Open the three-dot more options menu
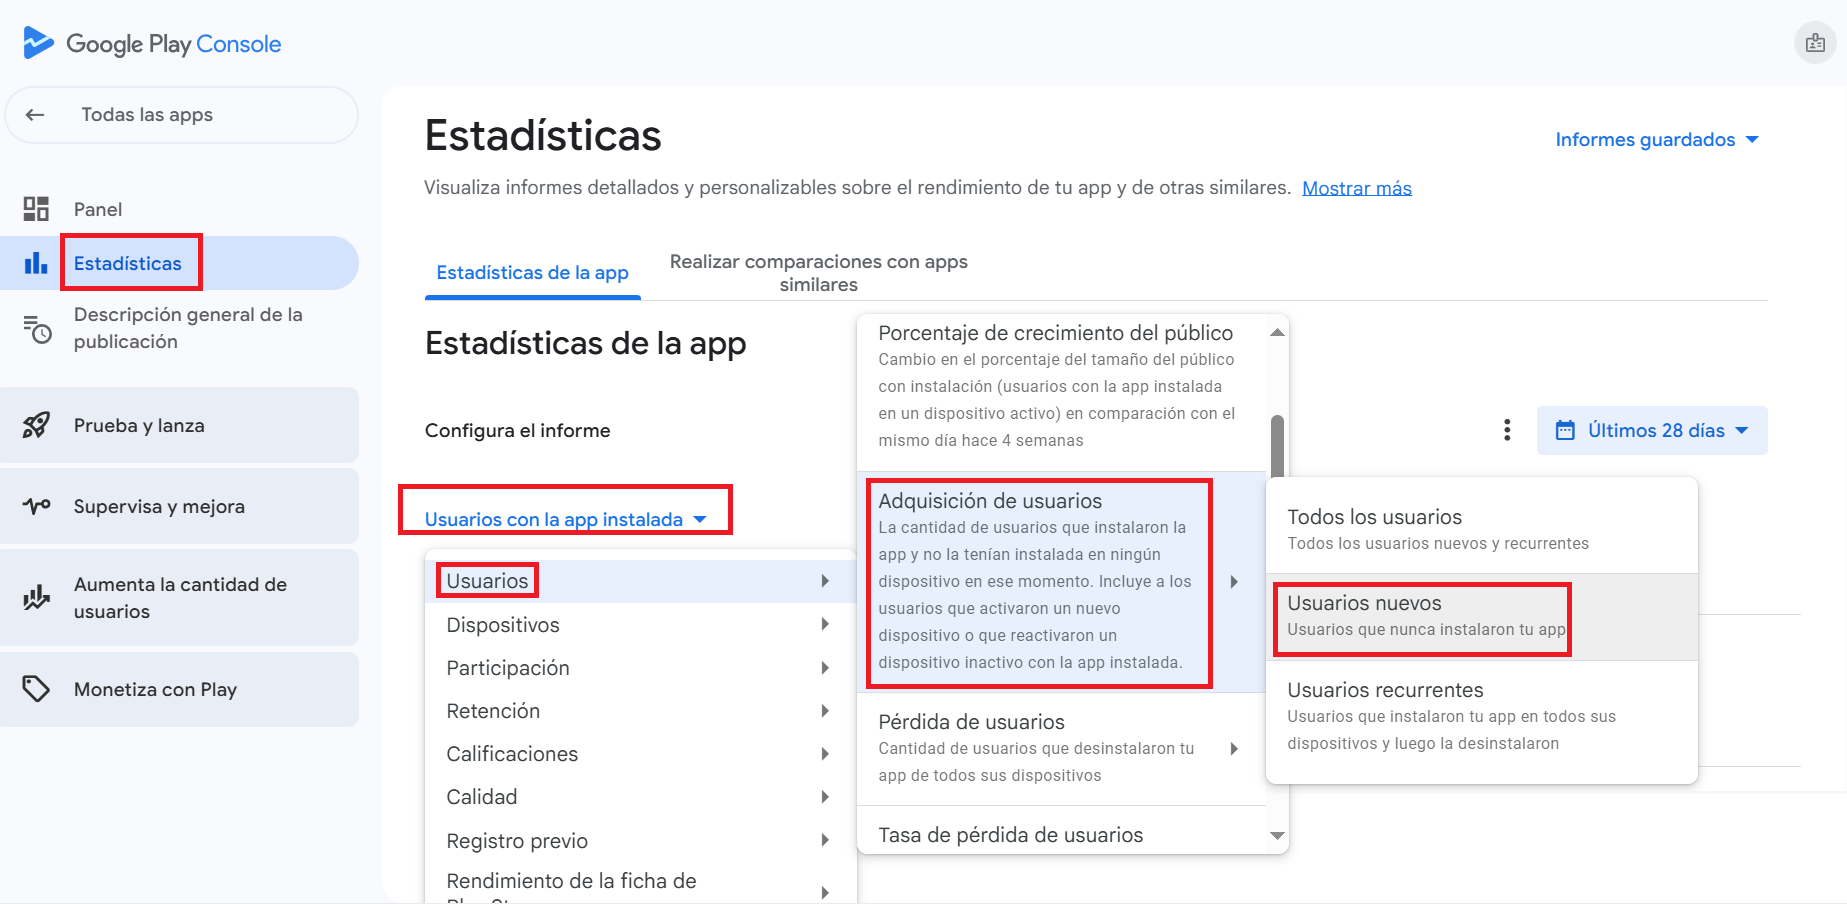The image size is (1847, 904). (x=1506, y=430)
